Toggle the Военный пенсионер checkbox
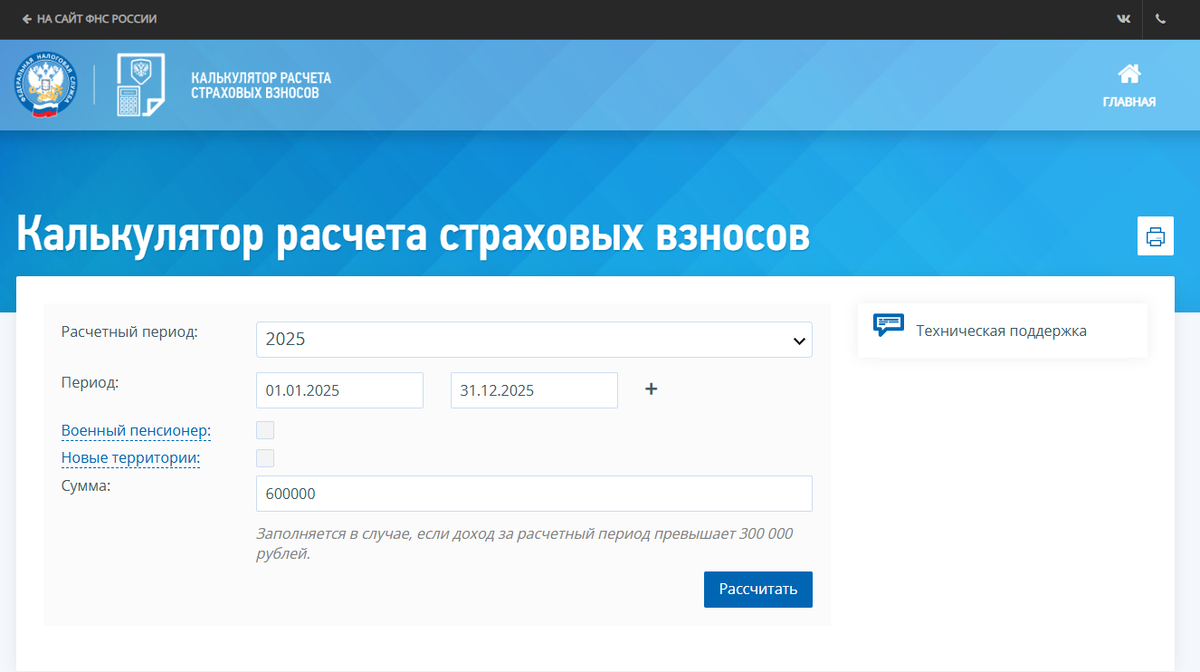 pyautogui.click(x=265, y=430)
